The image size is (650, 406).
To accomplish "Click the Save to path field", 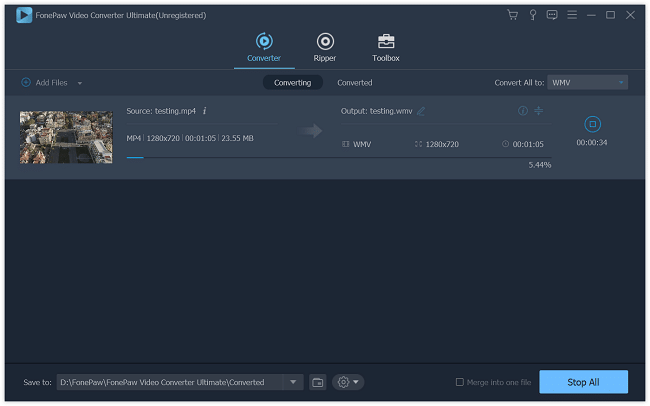I will (x=170, y=382).
